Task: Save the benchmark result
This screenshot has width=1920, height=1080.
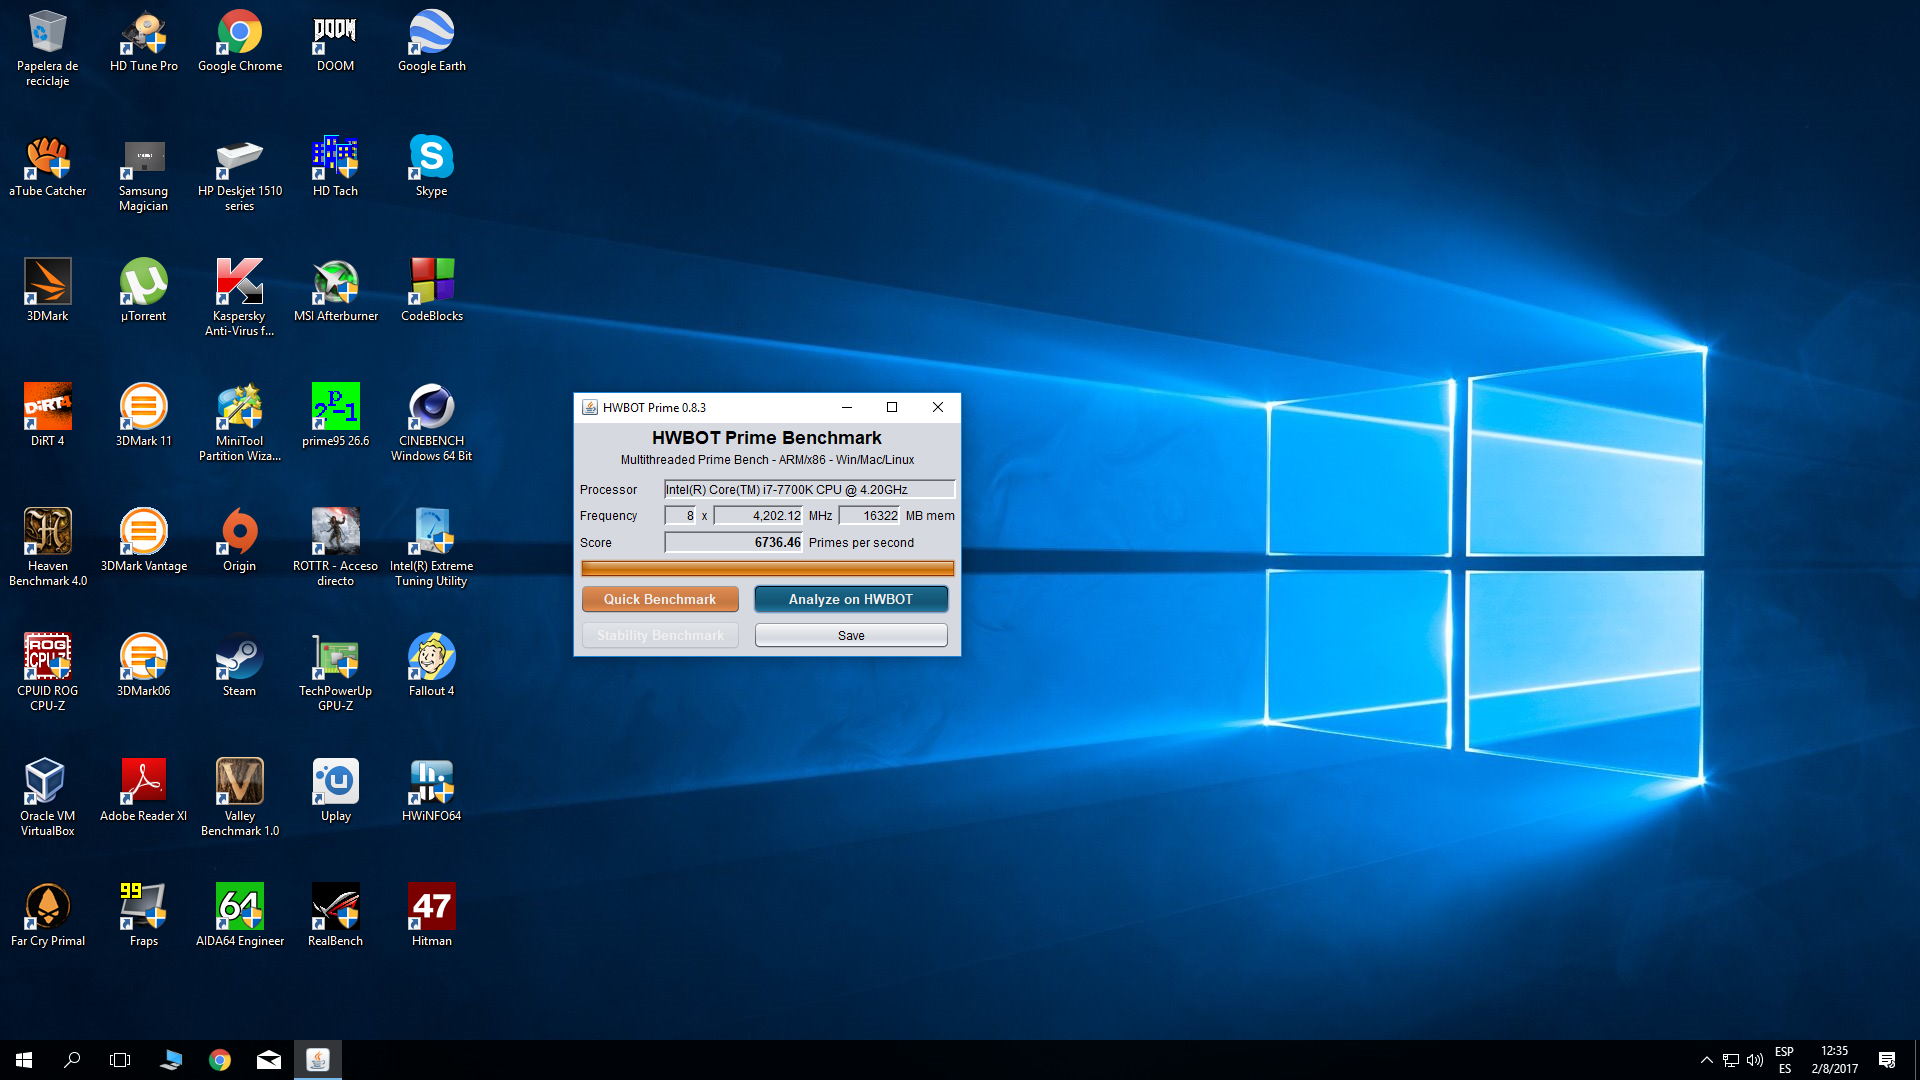Action: click(851, 635)
